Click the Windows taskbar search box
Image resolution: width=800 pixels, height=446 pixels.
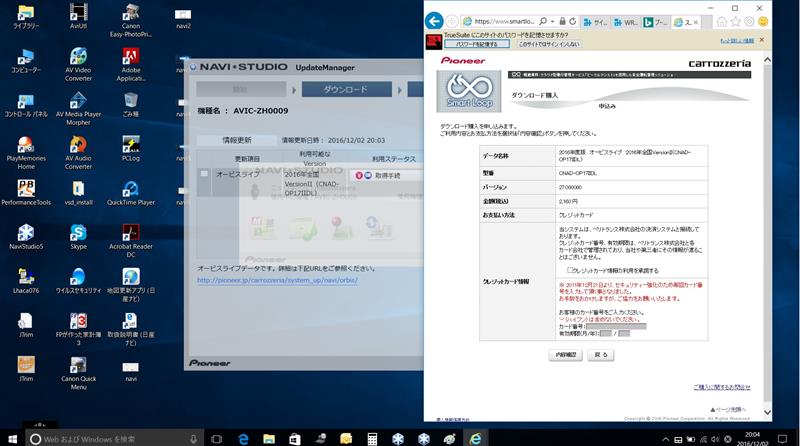[x=115, y=439]
